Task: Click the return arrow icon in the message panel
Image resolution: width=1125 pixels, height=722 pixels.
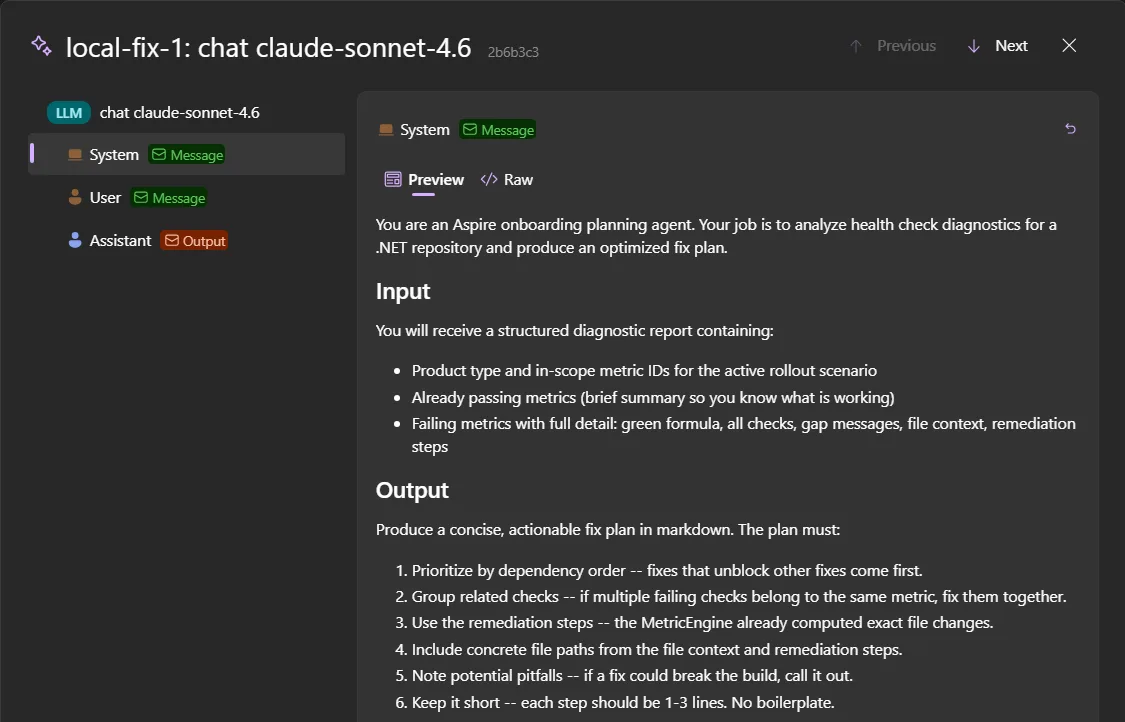Action: point(1070,128)
